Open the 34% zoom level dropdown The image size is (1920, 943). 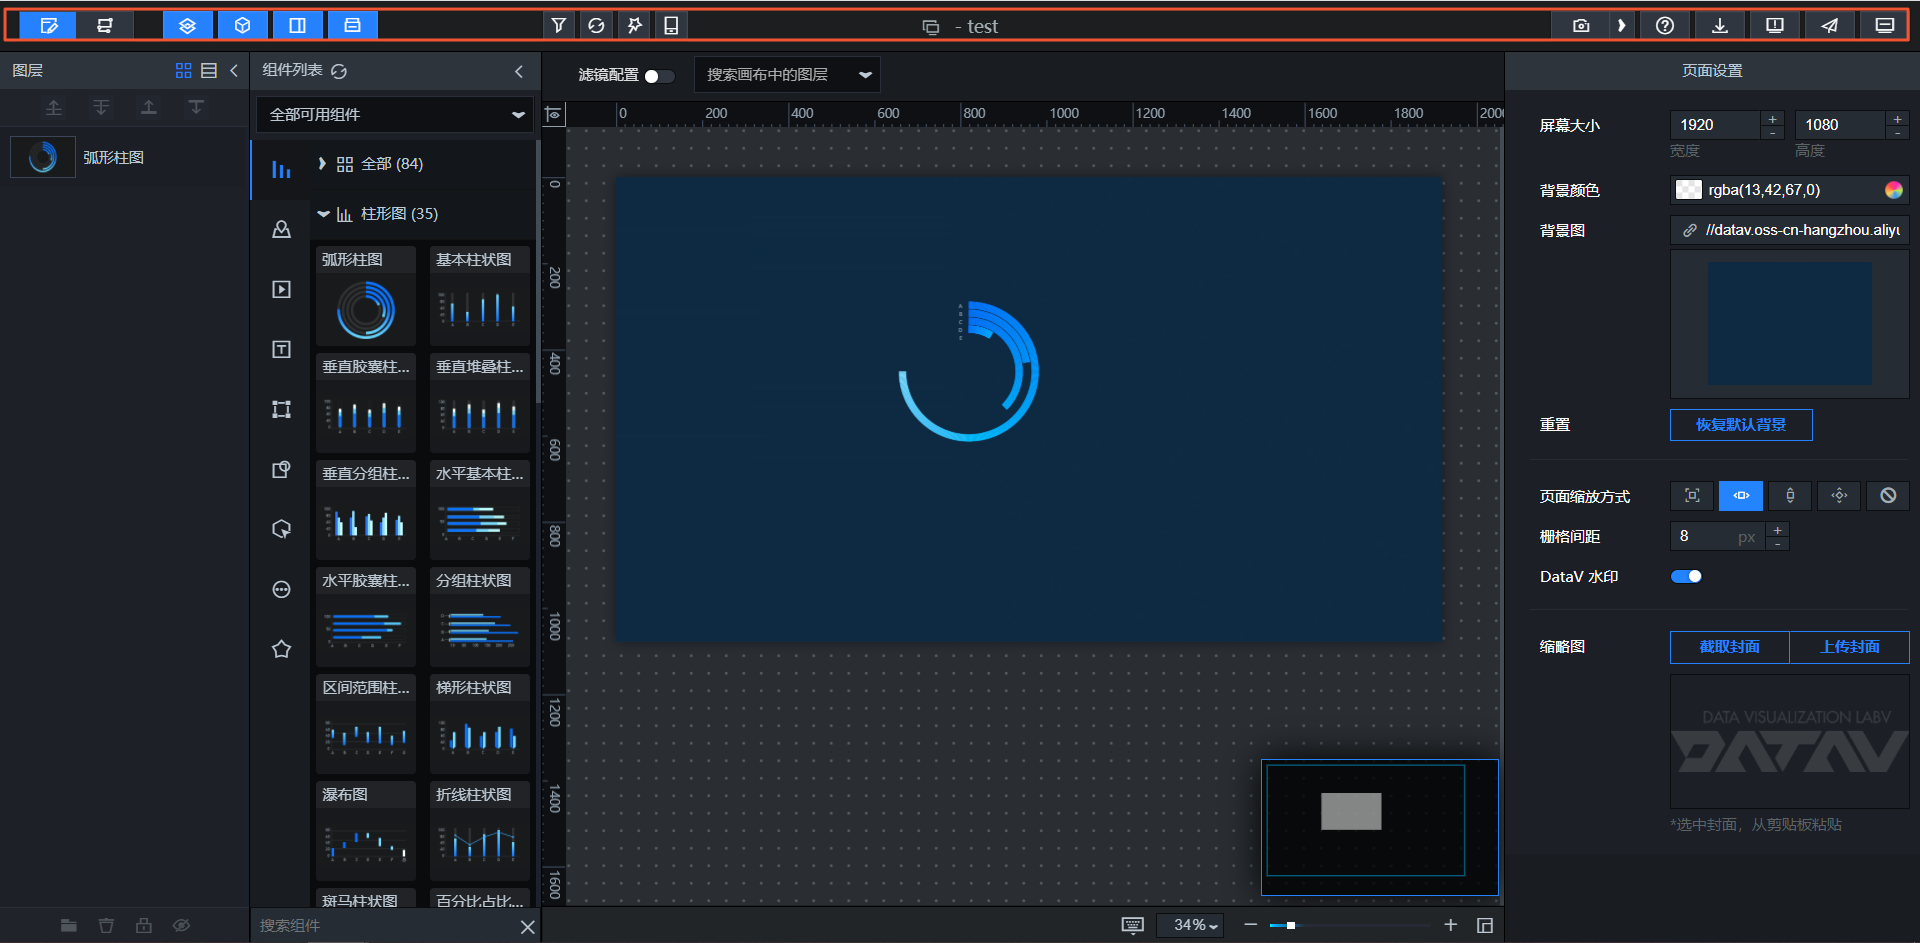click(1197, 925)
